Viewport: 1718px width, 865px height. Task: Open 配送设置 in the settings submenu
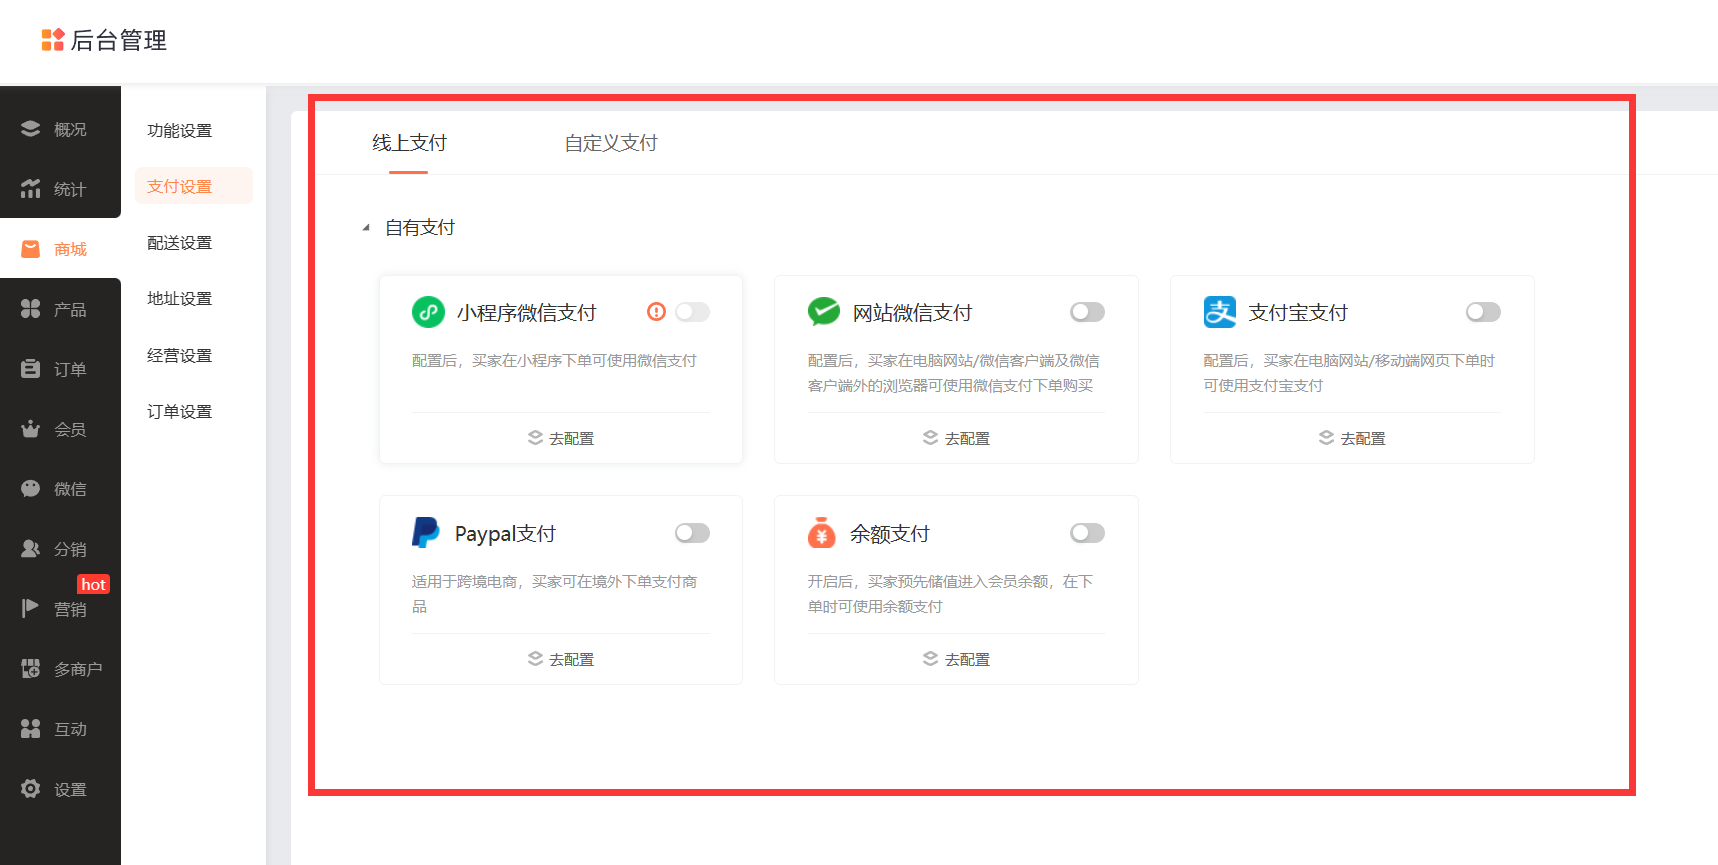pyautogui.click(x=180, y=243)
